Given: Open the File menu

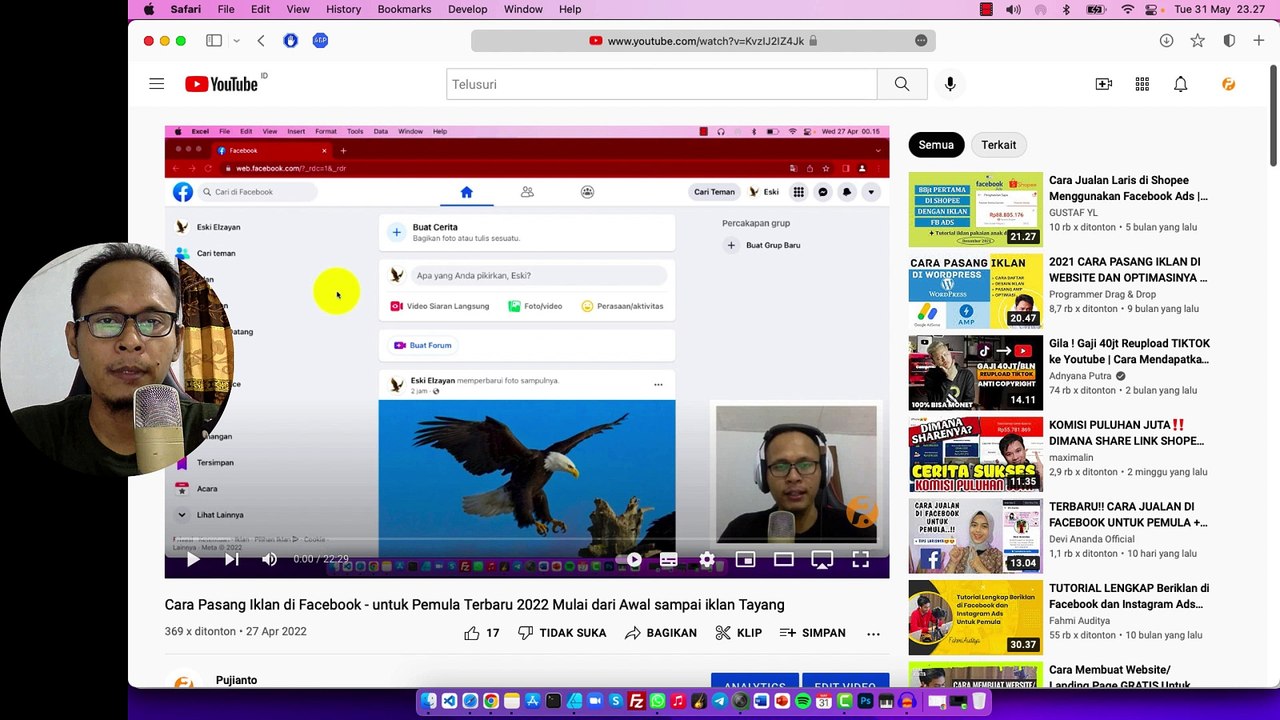Looking at the screenshot, I should click(x=226, y=9).
